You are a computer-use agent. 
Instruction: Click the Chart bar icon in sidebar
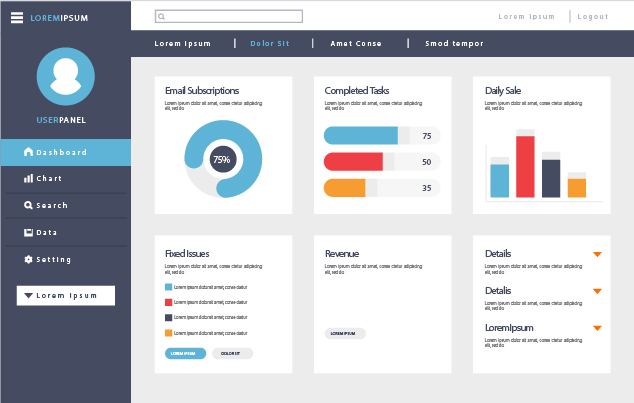(28, 178)
